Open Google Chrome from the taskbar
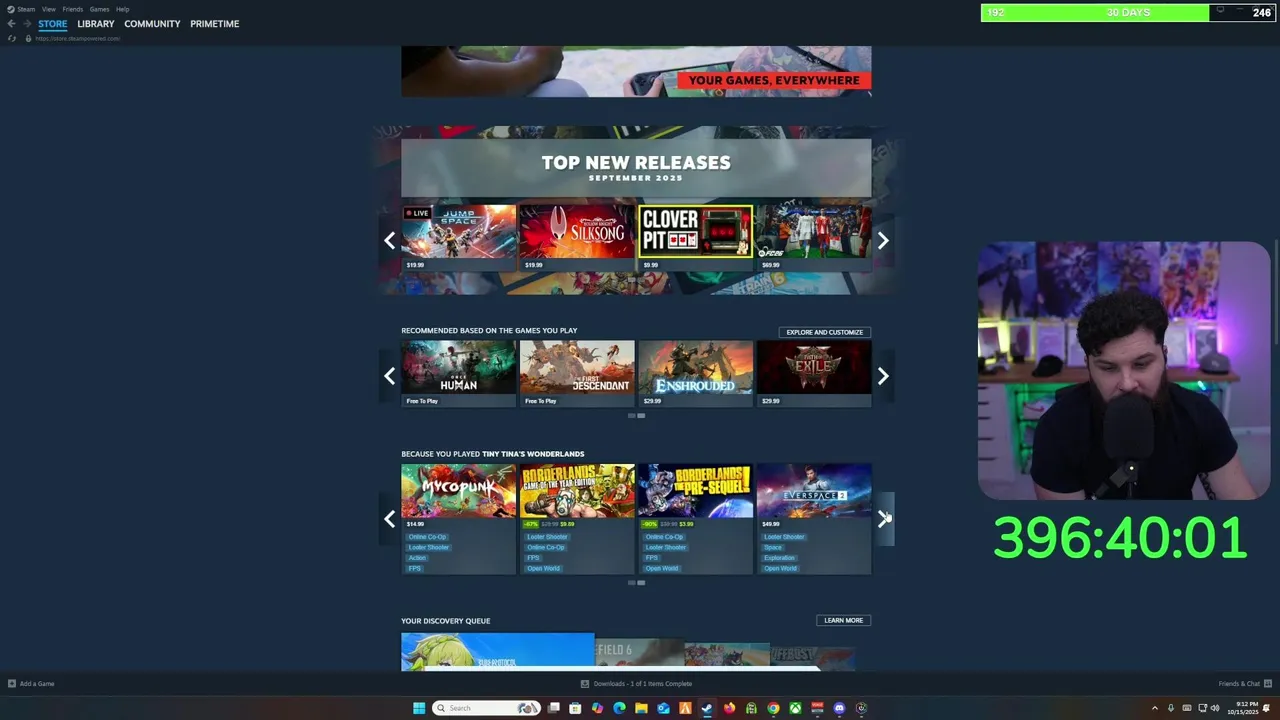Viewport: 1280px width, 720px height. coord(773,708)
